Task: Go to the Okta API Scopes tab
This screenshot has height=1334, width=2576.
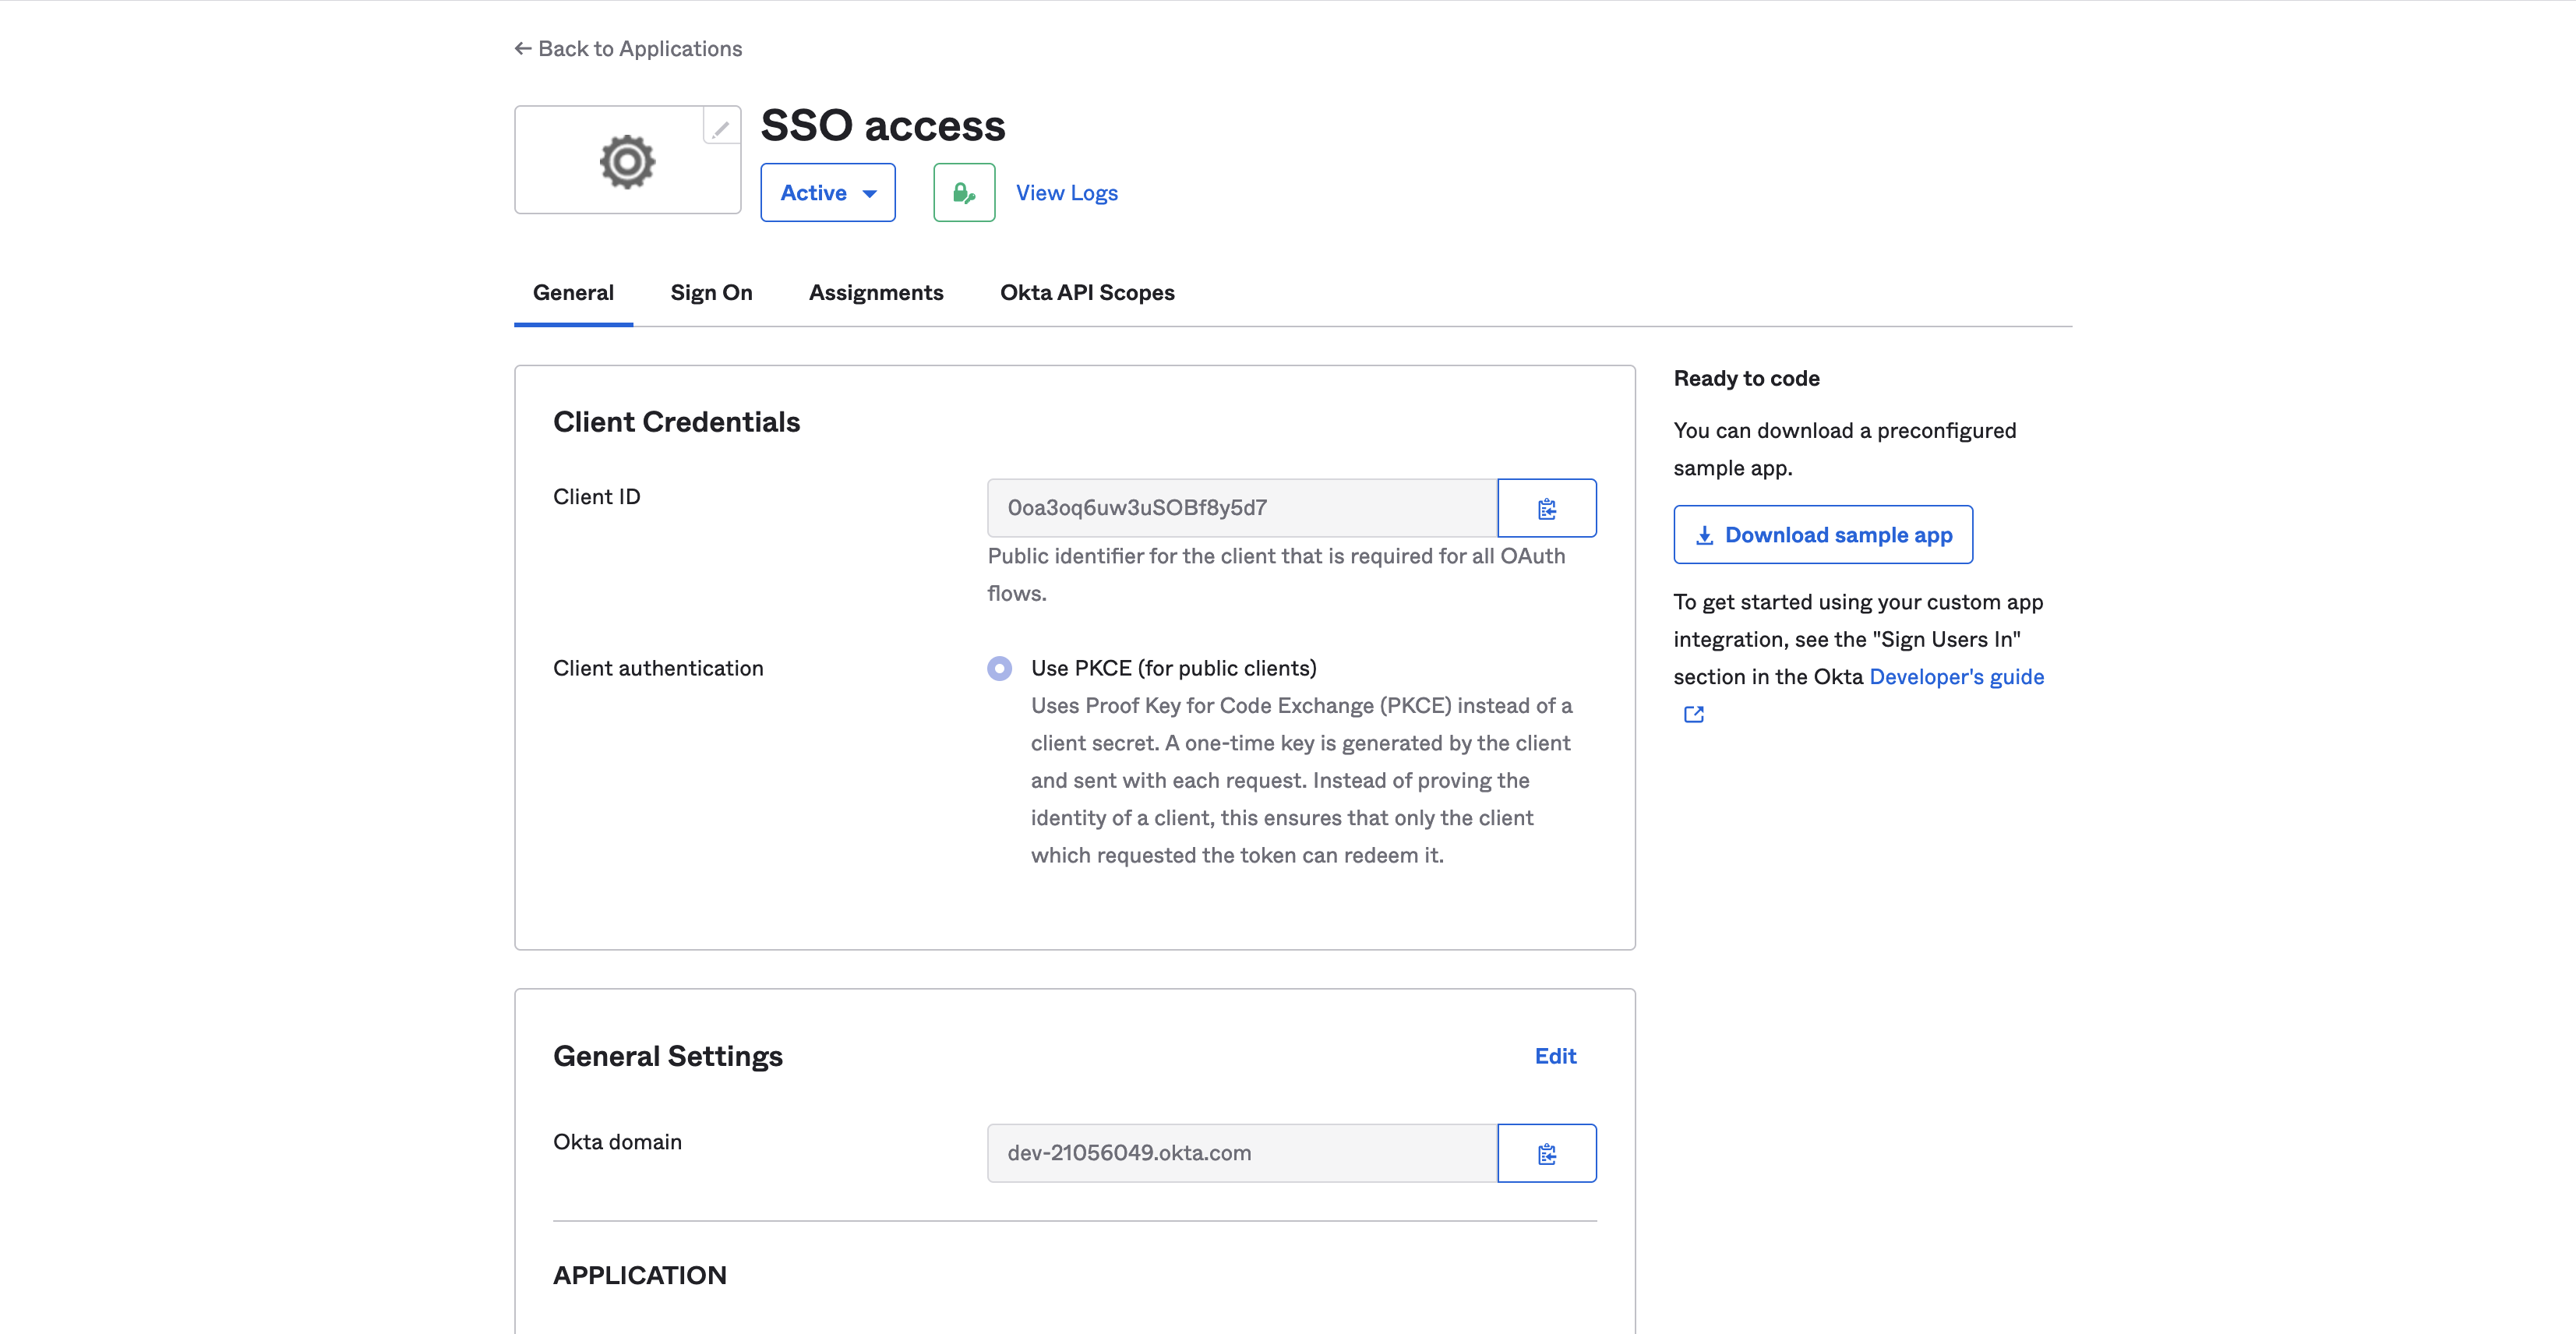Action: (x=1087, y=292)
